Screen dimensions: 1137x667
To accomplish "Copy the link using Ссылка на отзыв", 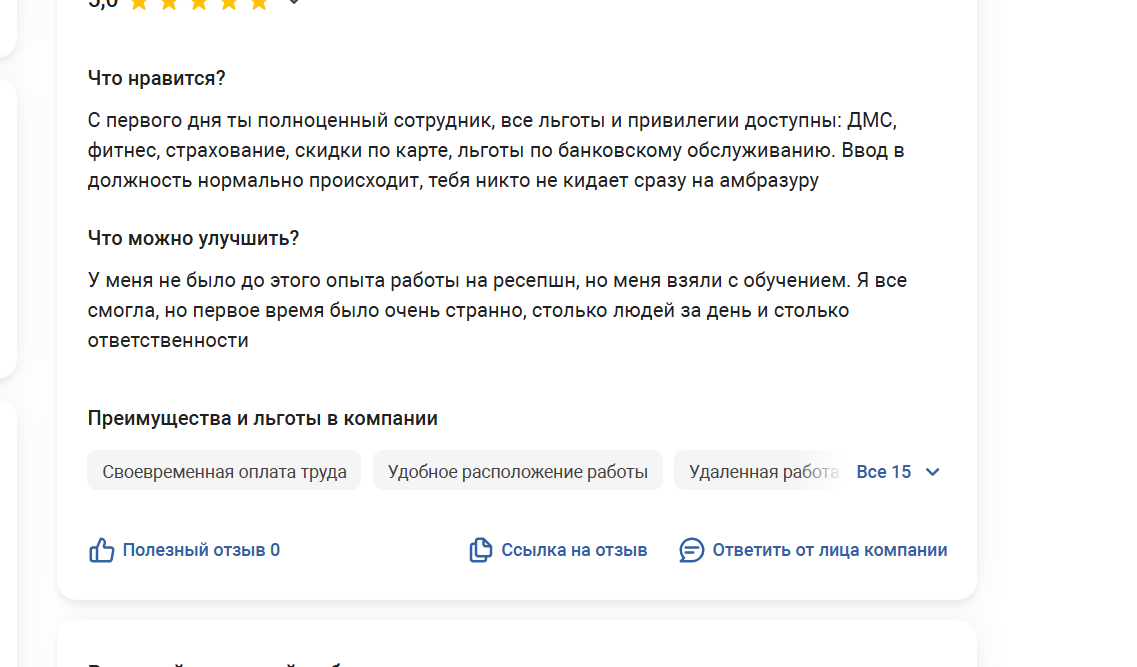I will (x=574, y=550).
